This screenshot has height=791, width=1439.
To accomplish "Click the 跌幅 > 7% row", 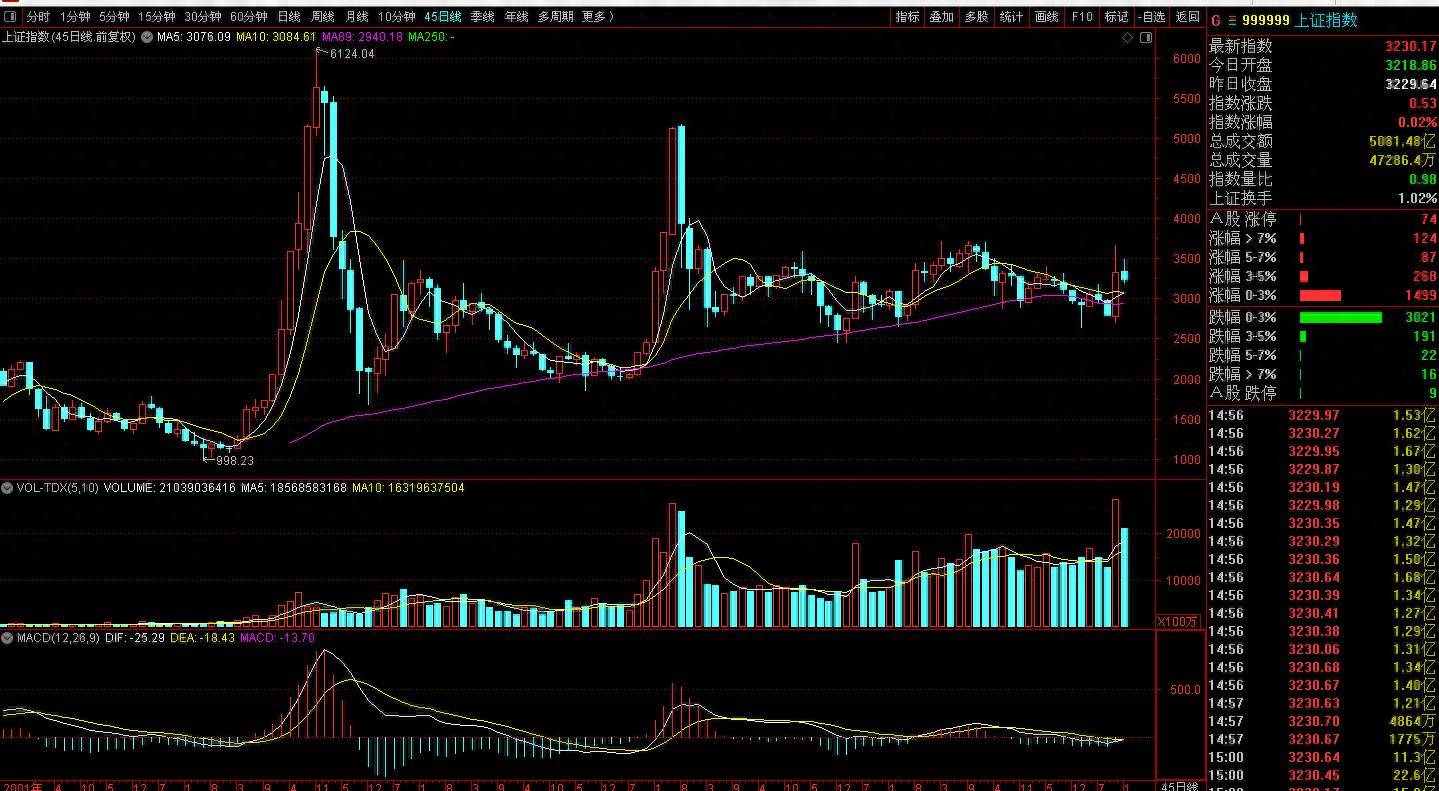I will click(x=1322, y=374).
